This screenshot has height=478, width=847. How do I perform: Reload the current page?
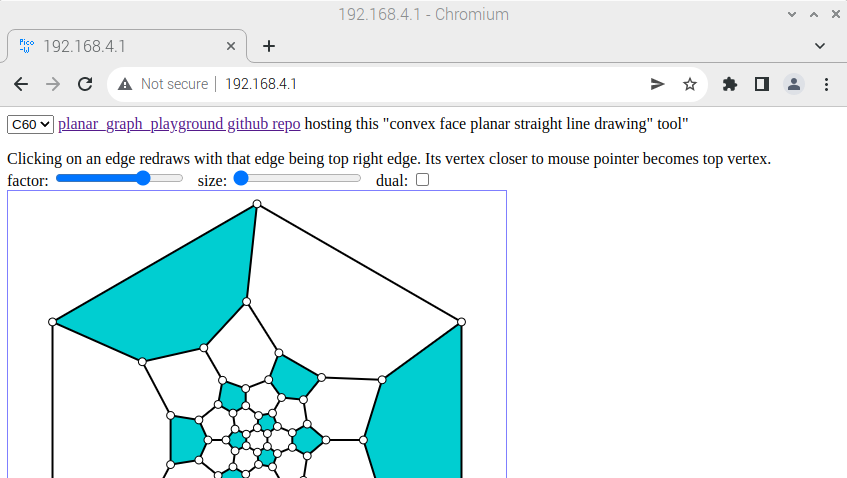[85, 84]
